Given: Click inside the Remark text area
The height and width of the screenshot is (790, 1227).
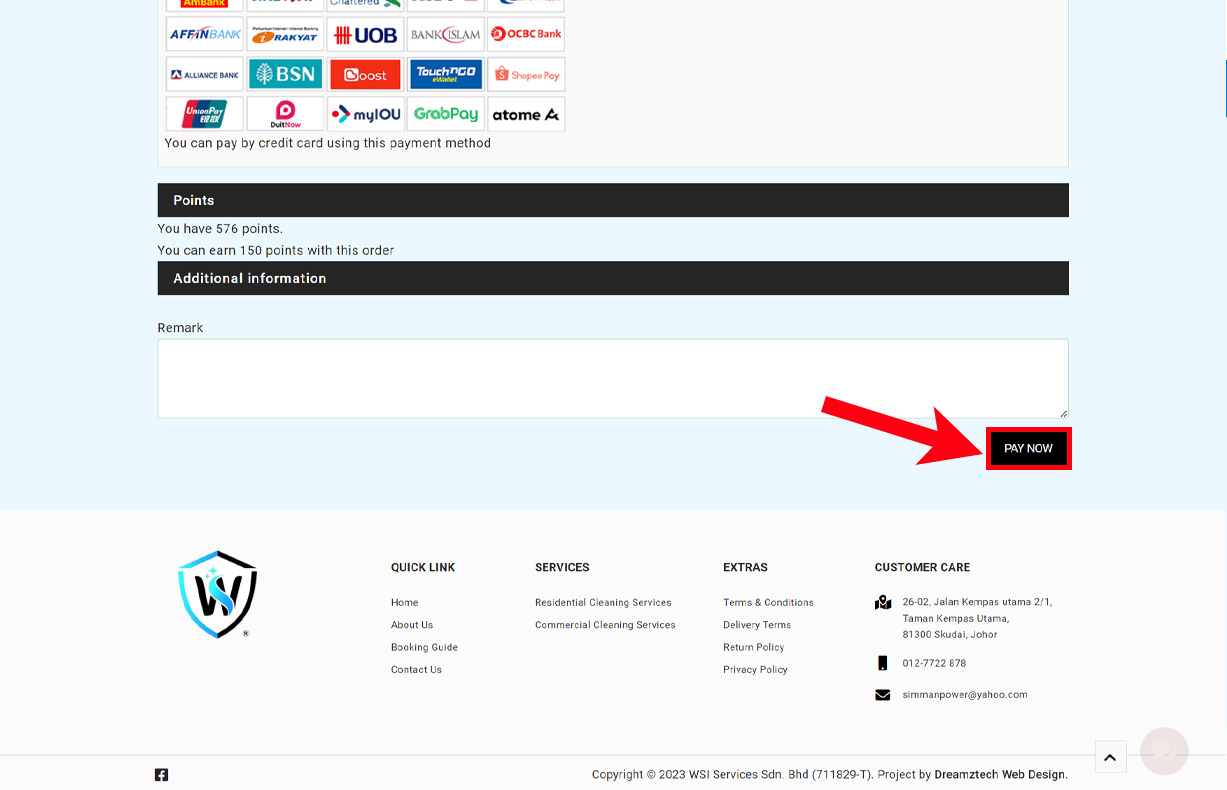Looking at the screenshot, I should click(612, 378).
